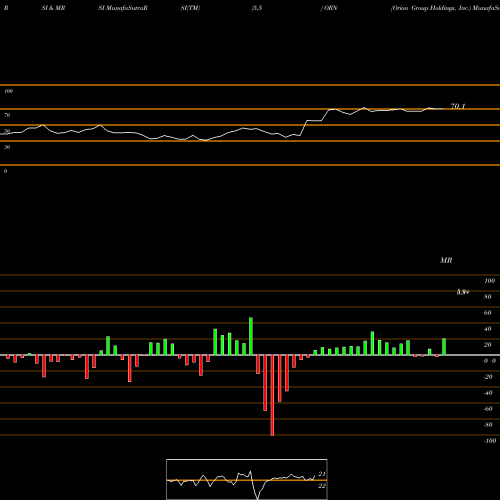Click the MR axis label 40

click(488, 329)
